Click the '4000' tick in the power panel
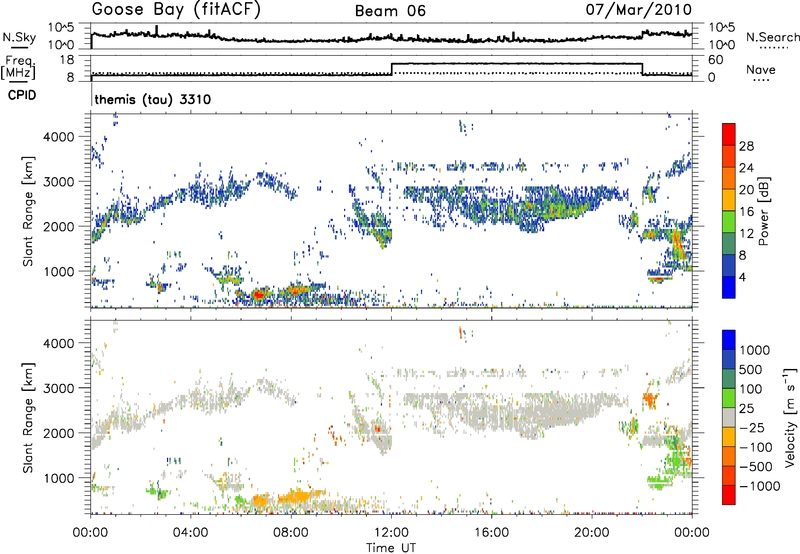The height and width of the screenshot is (554, 800). [58, 137]
